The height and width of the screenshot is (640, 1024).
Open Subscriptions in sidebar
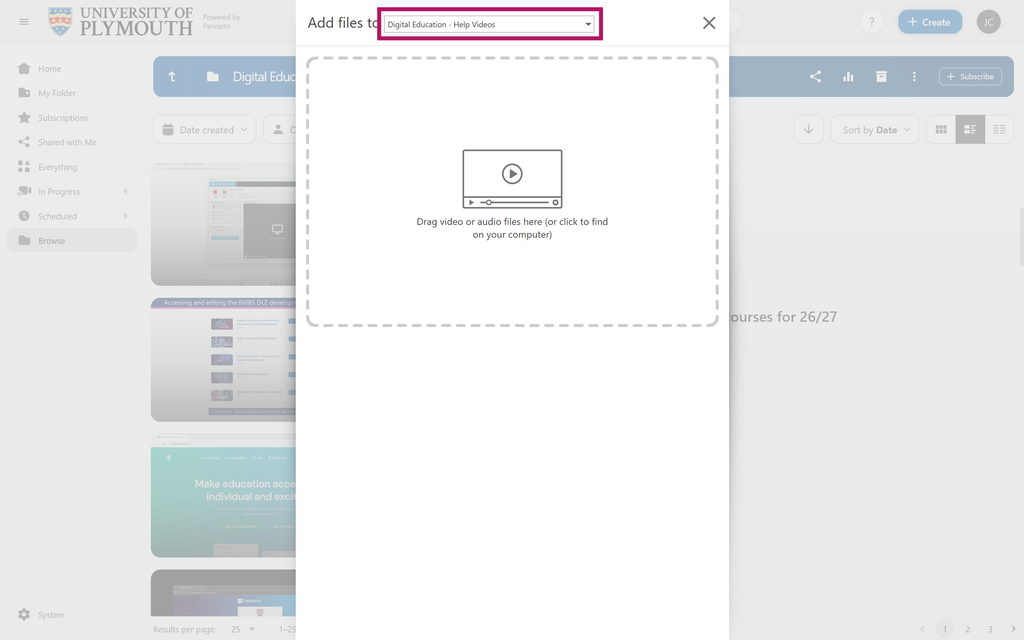click(x=72, y=118)
